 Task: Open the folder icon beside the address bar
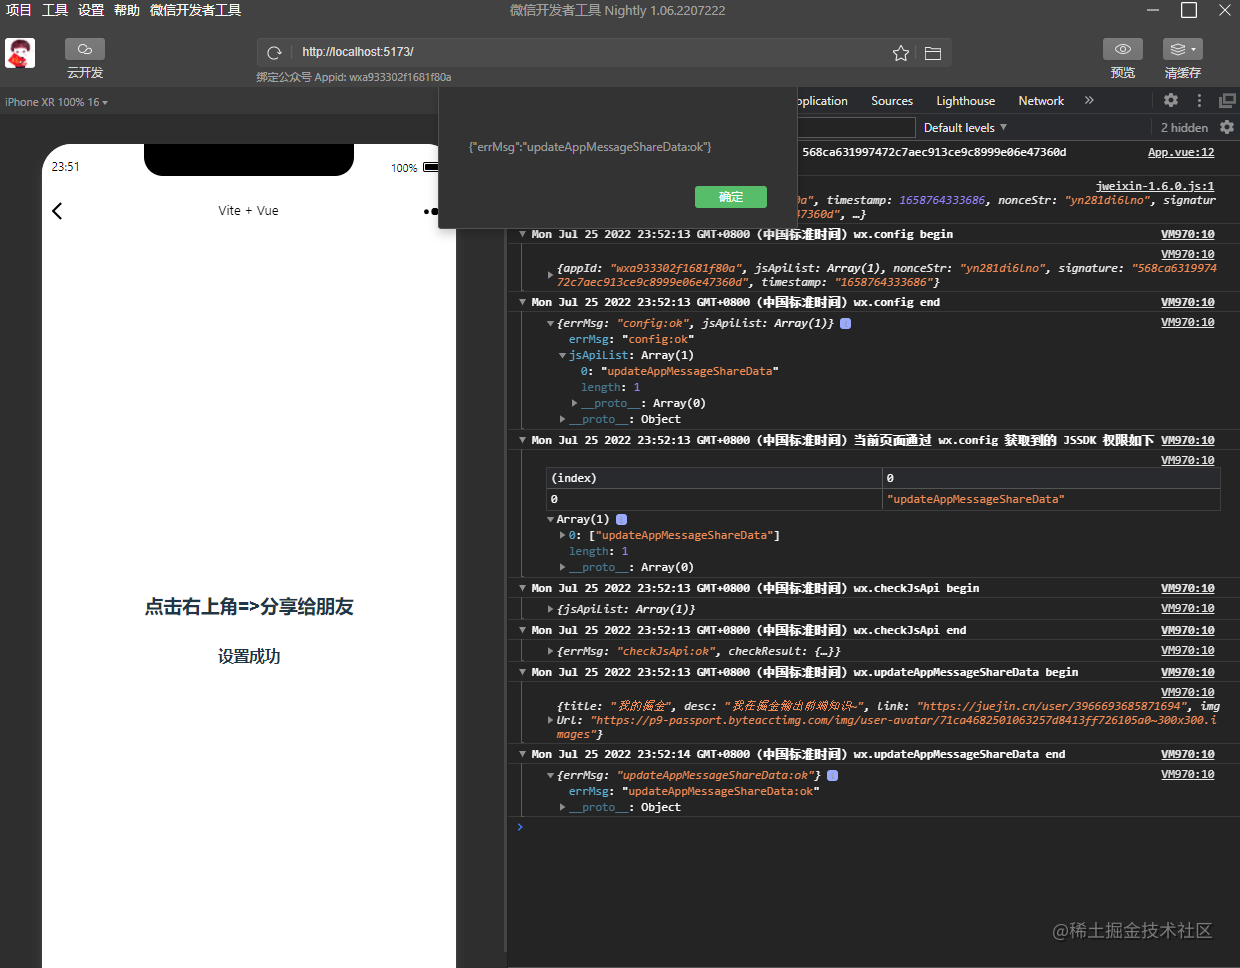933,53
